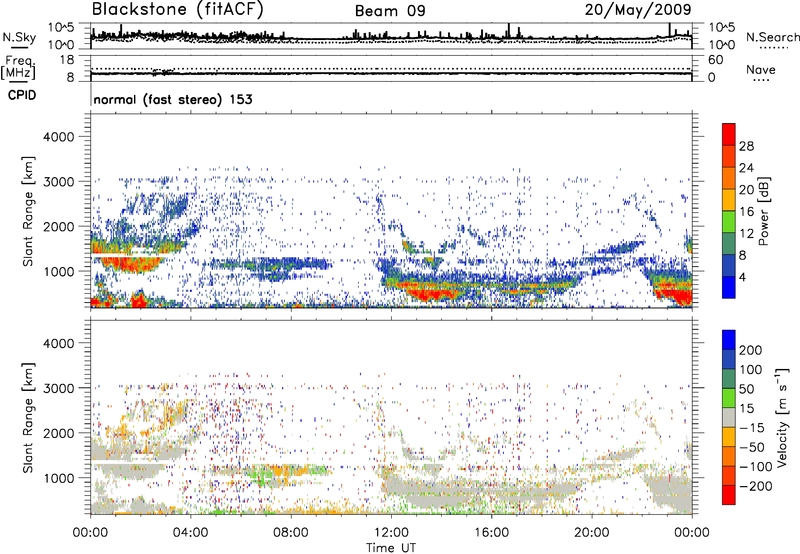The width and height of the screenshot is (800, 554).
Task: Click 'normal (fast stereo) 153' text
Action: pyautogui.click(x=173, y=100)
